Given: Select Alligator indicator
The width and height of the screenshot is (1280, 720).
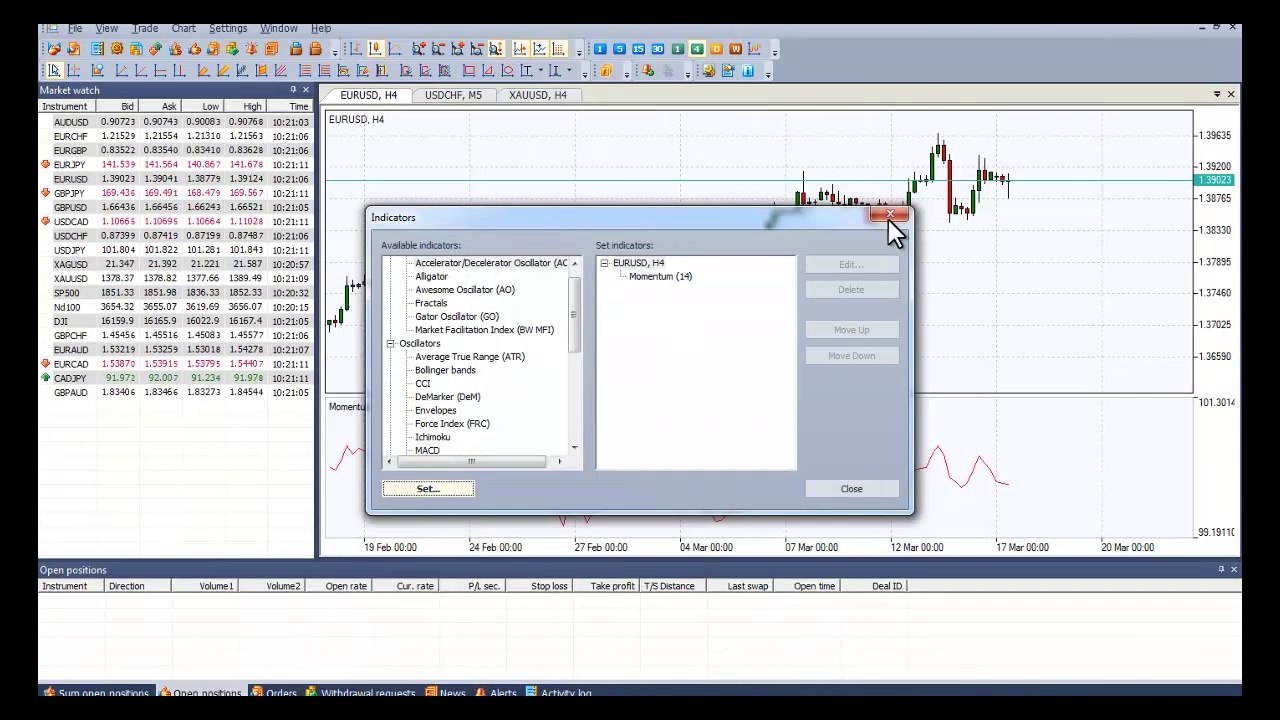Looking at the screenshot, I should click(431, 276).
